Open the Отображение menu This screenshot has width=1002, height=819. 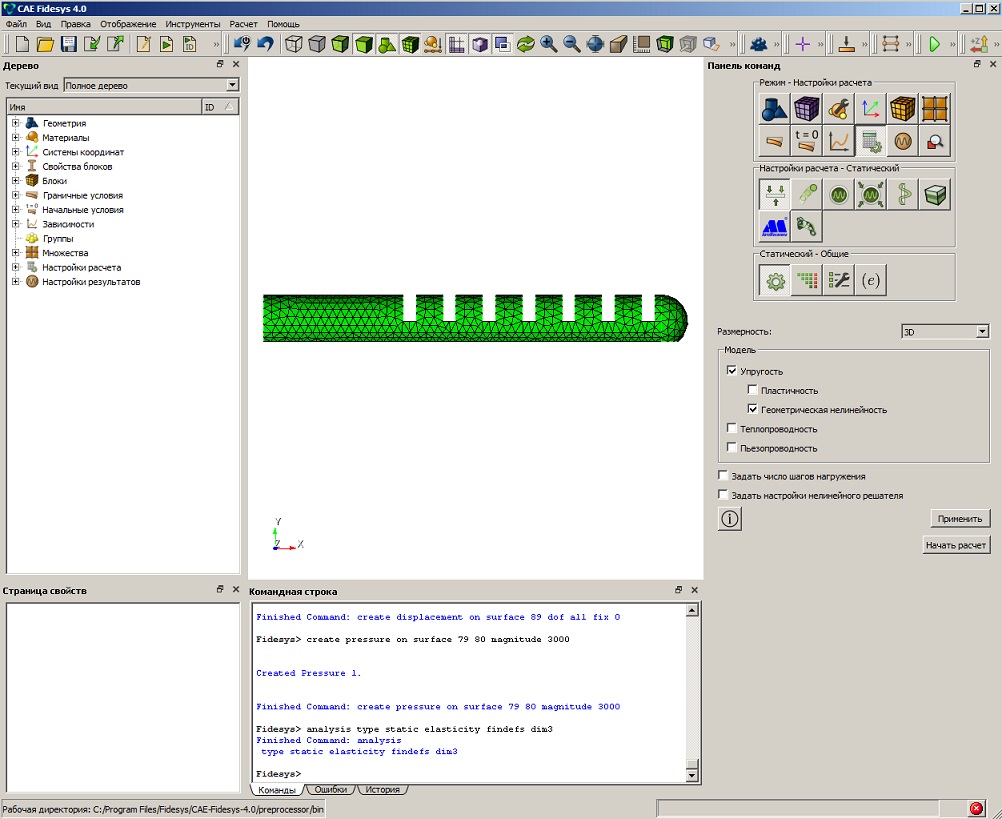point(128,24)
